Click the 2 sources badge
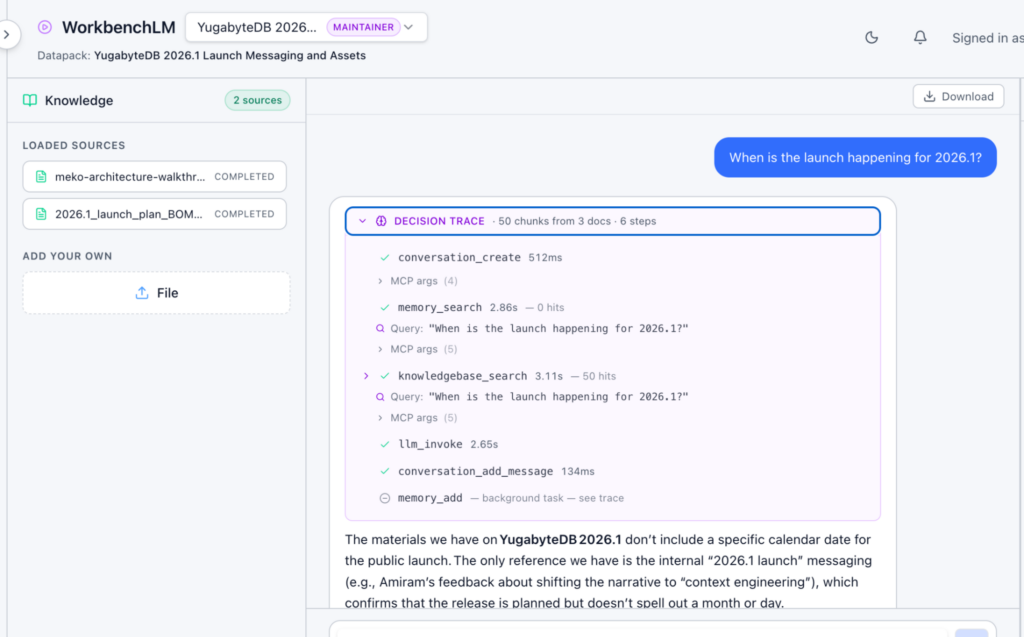Viewport: 1024px width, 637px height. click(257, 100)
